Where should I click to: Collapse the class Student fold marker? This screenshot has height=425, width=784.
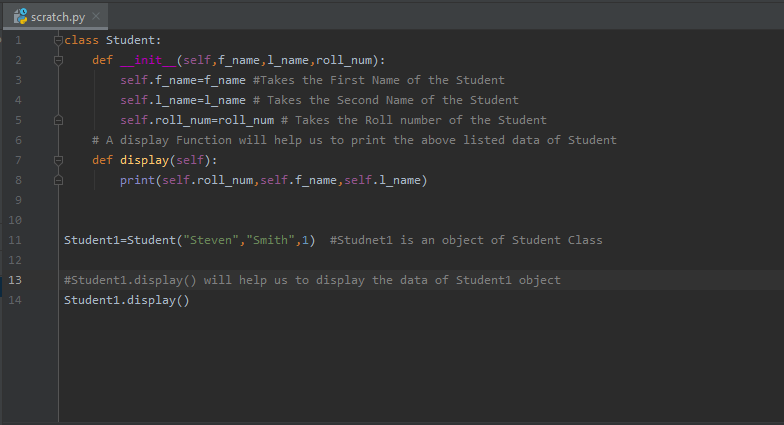coord(58,40)
